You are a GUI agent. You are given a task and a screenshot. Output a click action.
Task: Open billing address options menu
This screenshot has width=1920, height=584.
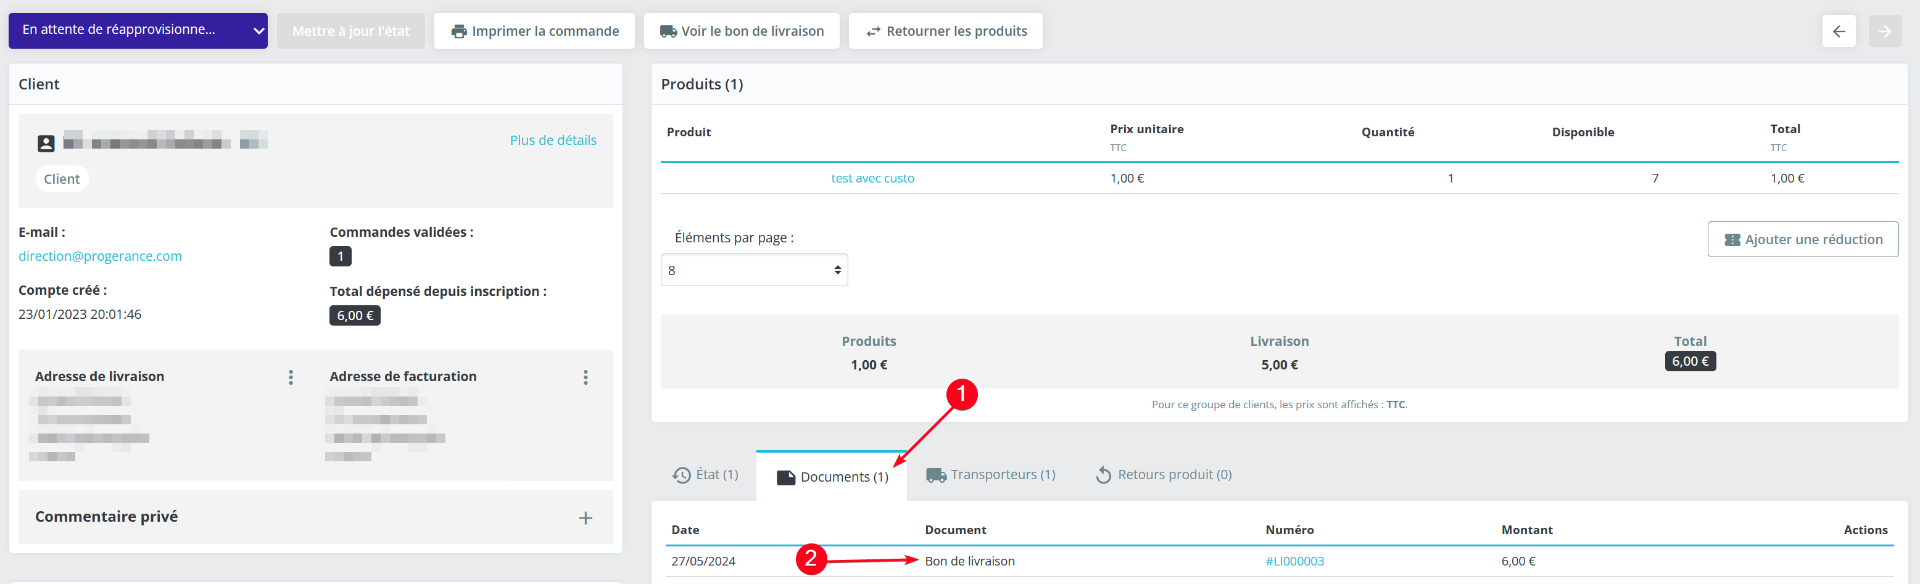pyautogui.click(x=586, y=377)
